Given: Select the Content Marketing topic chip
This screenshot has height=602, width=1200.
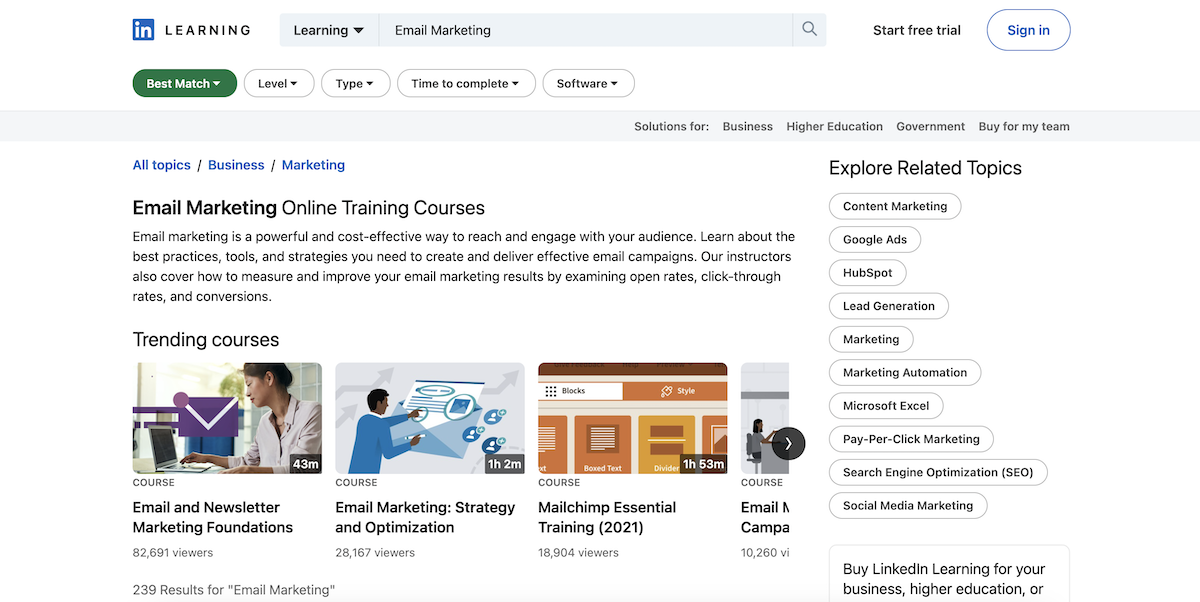Looking at the screenshot, I should [x=894, y=206].
